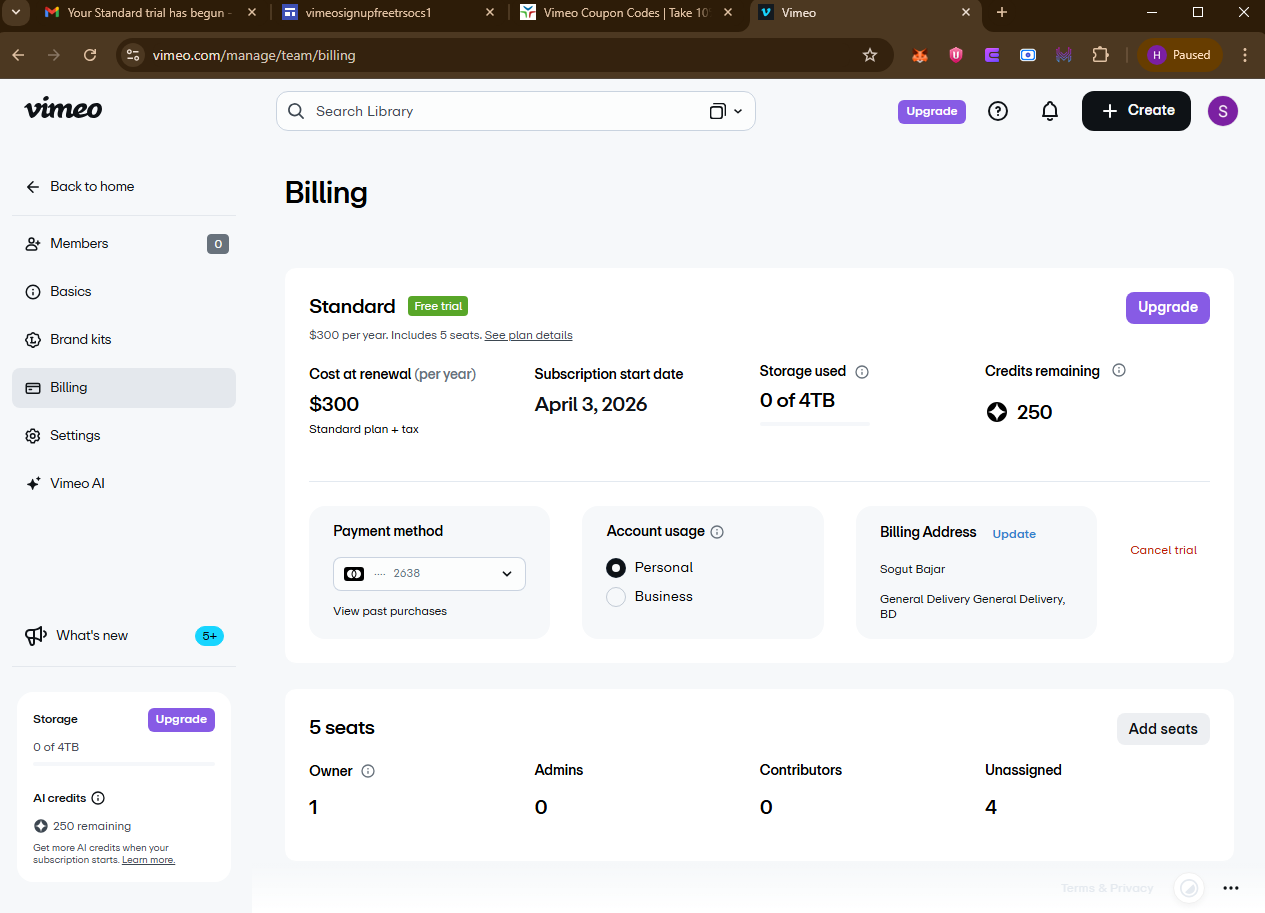The height and width of the screenshot is (913, 1265).
Task: Click info icon next to Credits remaining
Action: 1119,370
